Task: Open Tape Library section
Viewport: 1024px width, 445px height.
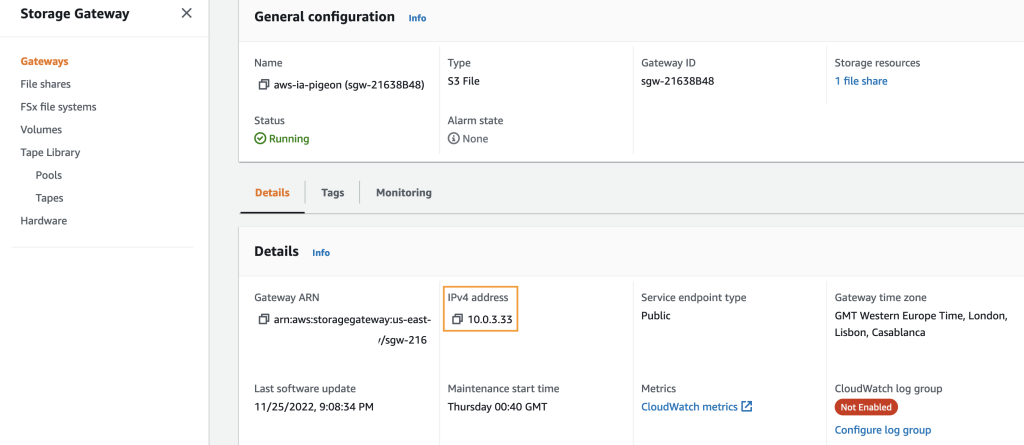Action: pyautogui.click(x=50, y=153)
